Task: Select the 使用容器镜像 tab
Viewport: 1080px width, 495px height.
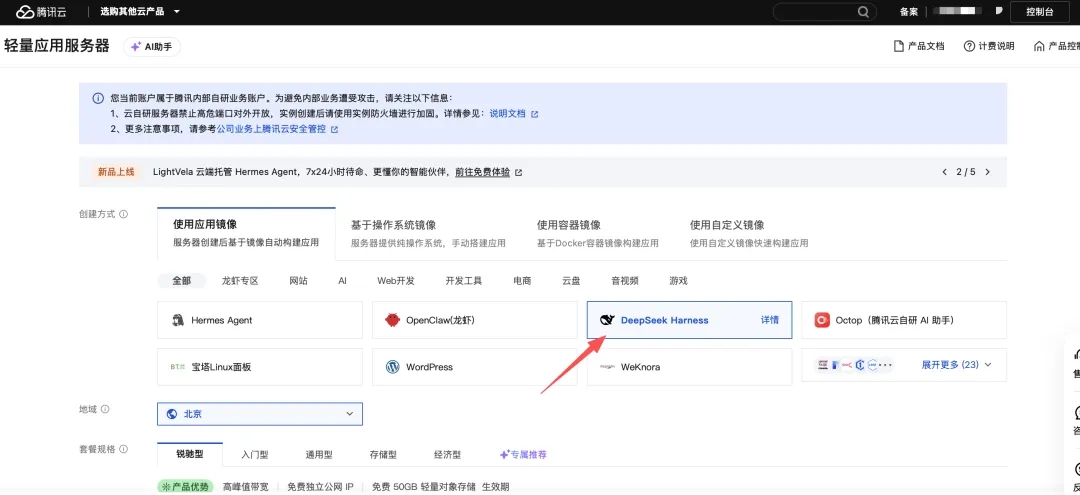Action: 597,233
